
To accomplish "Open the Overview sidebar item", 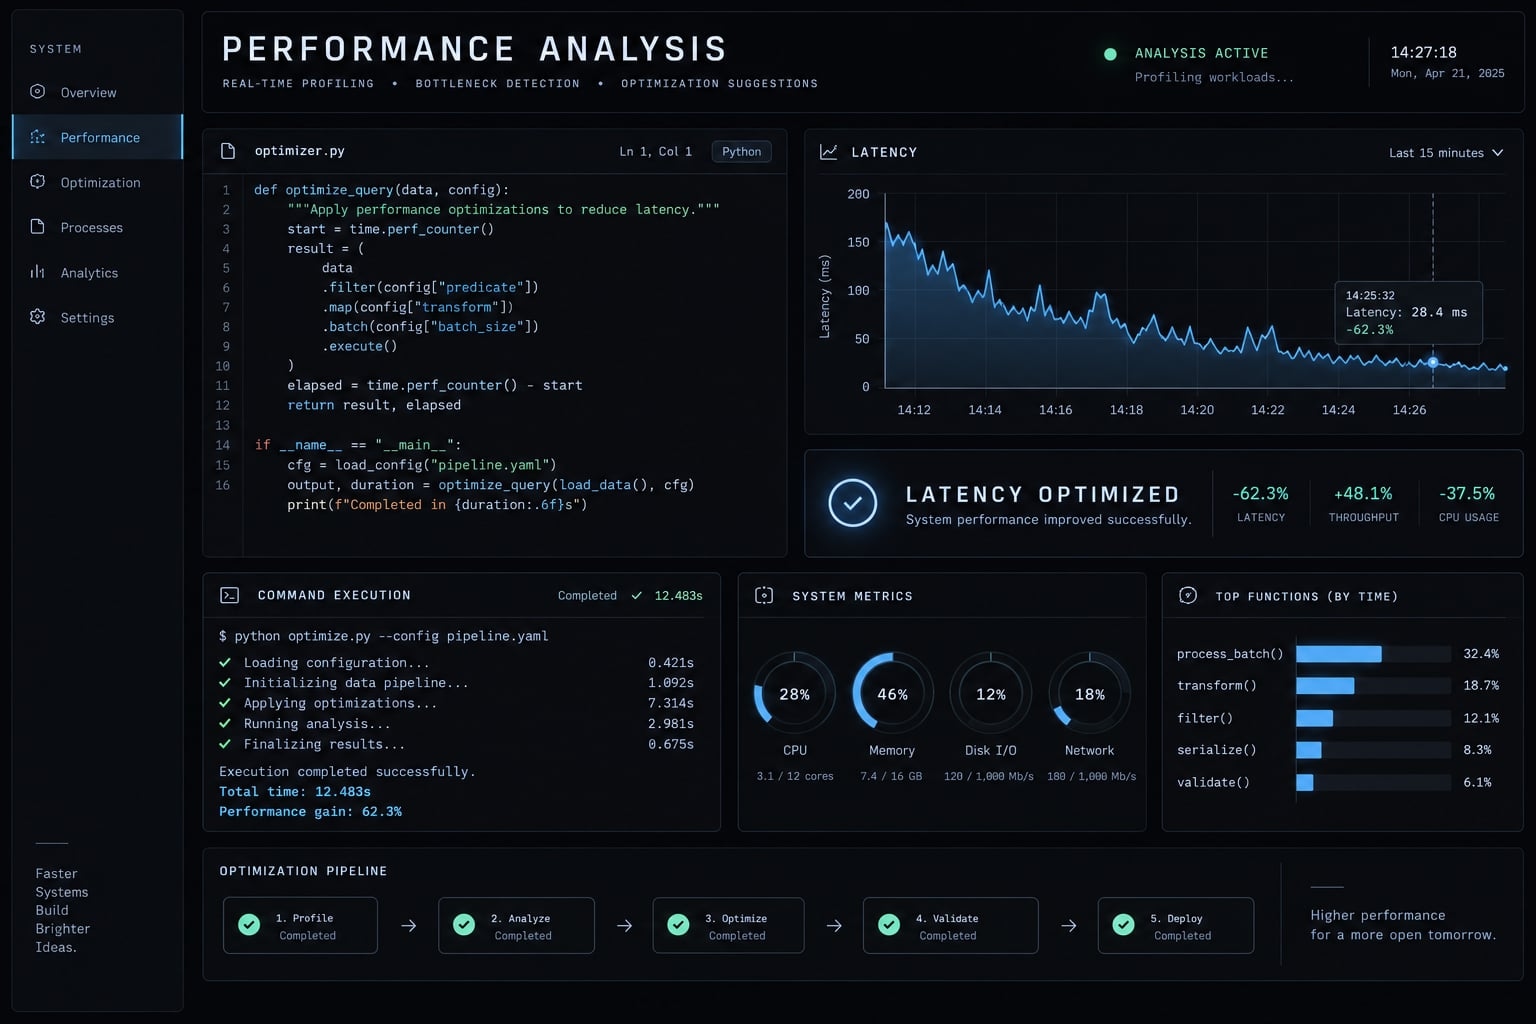I will coord(97,92).
